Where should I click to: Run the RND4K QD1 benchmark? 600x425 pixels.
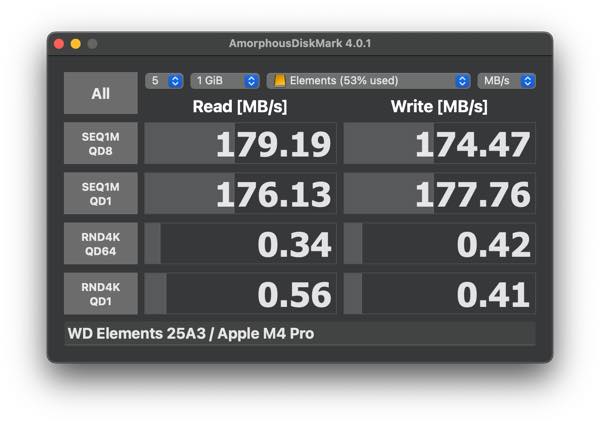click(101, 294)
